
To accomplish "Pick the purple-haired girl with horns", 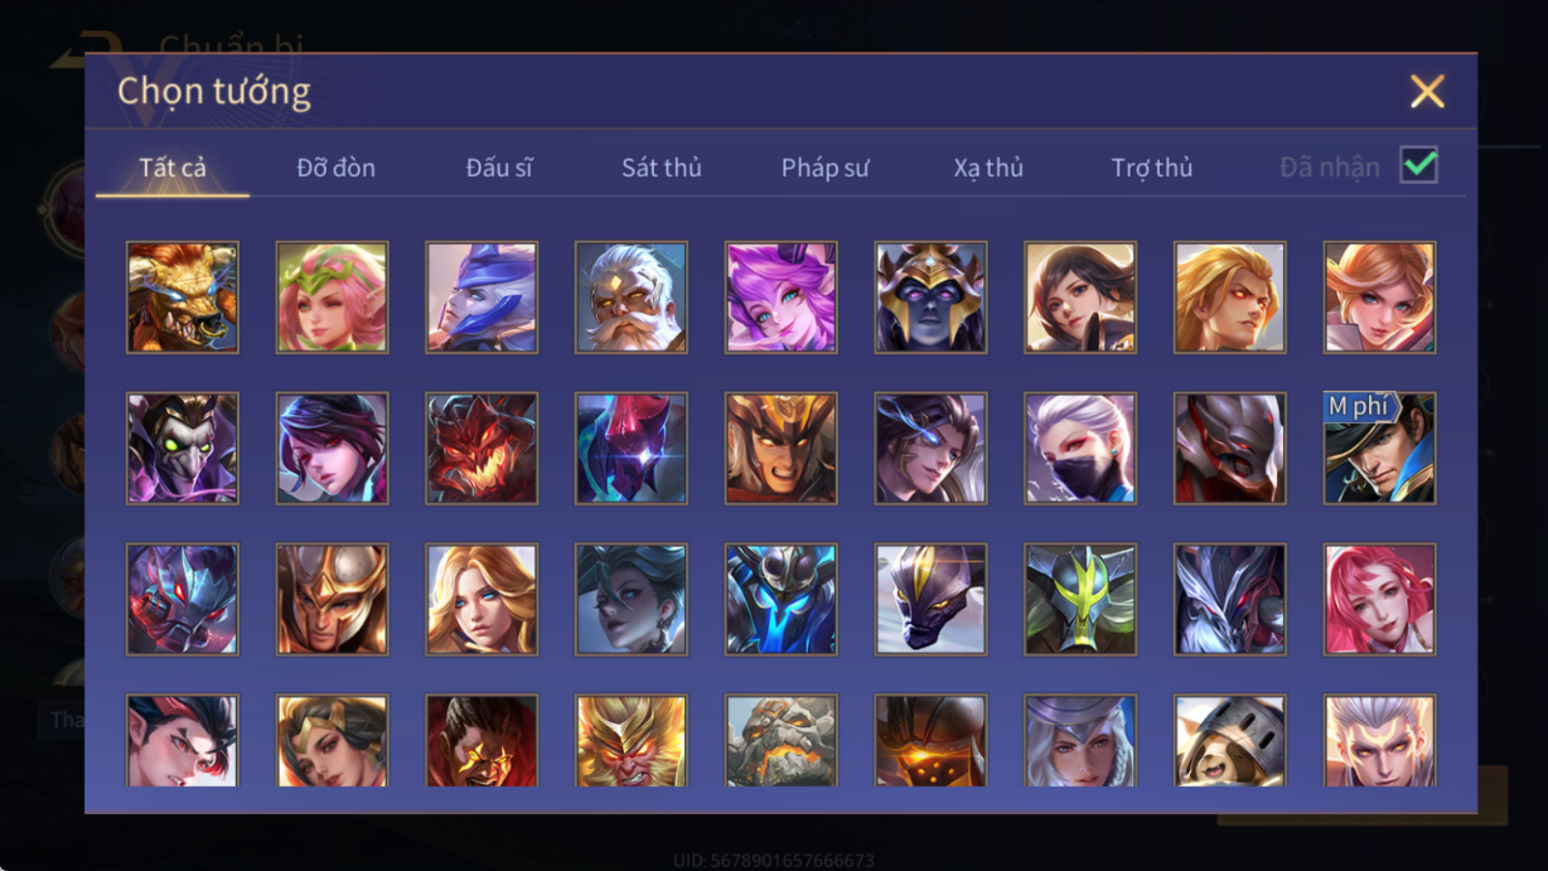I will point(781,297).
